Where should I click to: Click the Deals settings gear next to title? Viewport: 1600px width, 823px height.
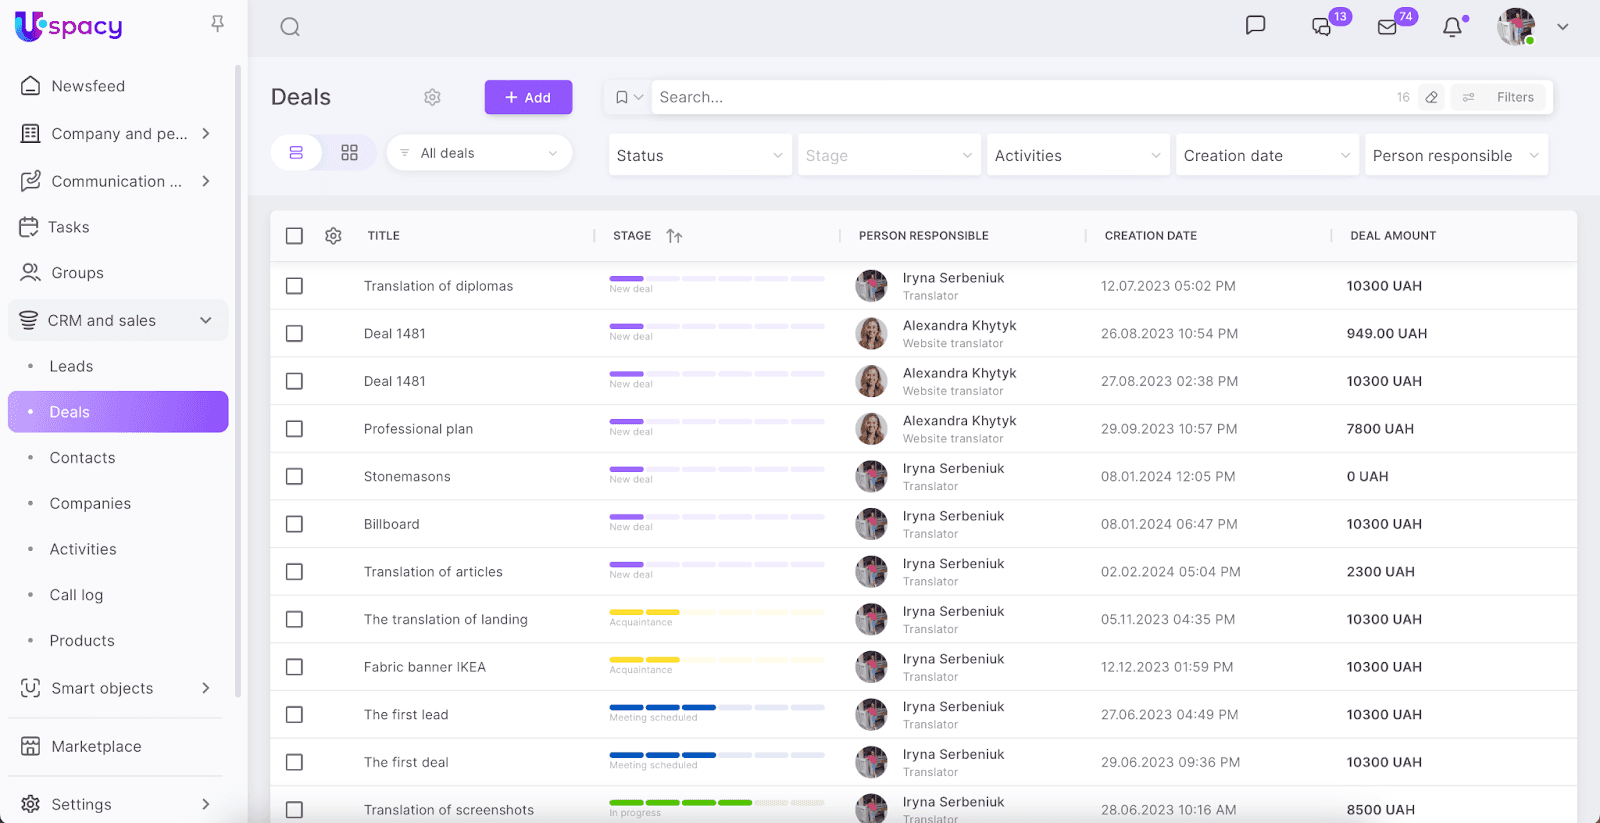point(432,97)
